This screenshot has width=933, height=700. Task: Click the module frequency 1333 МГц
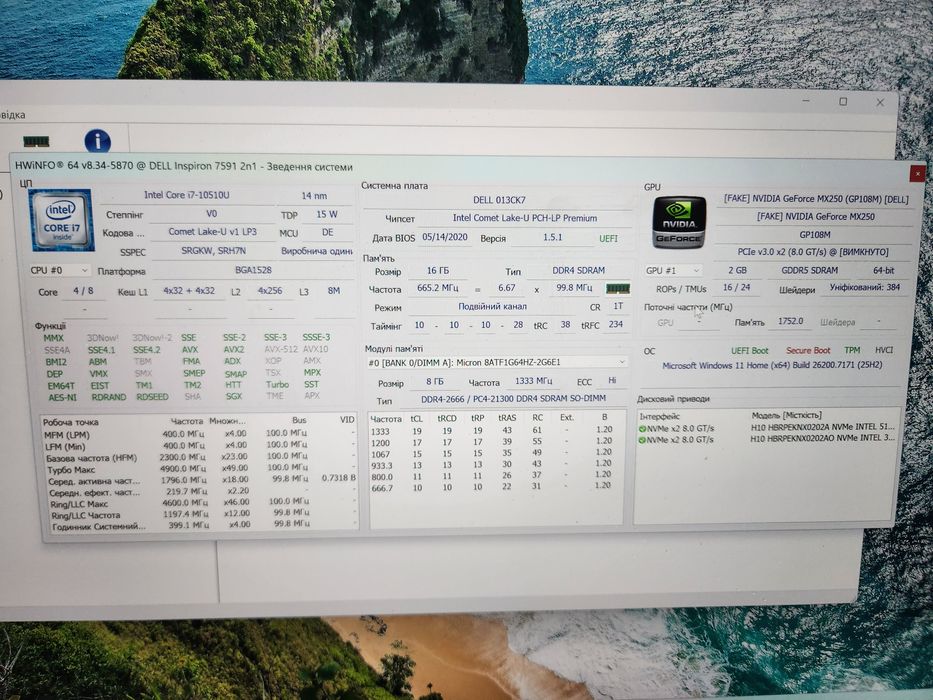(x=534, y=380)
